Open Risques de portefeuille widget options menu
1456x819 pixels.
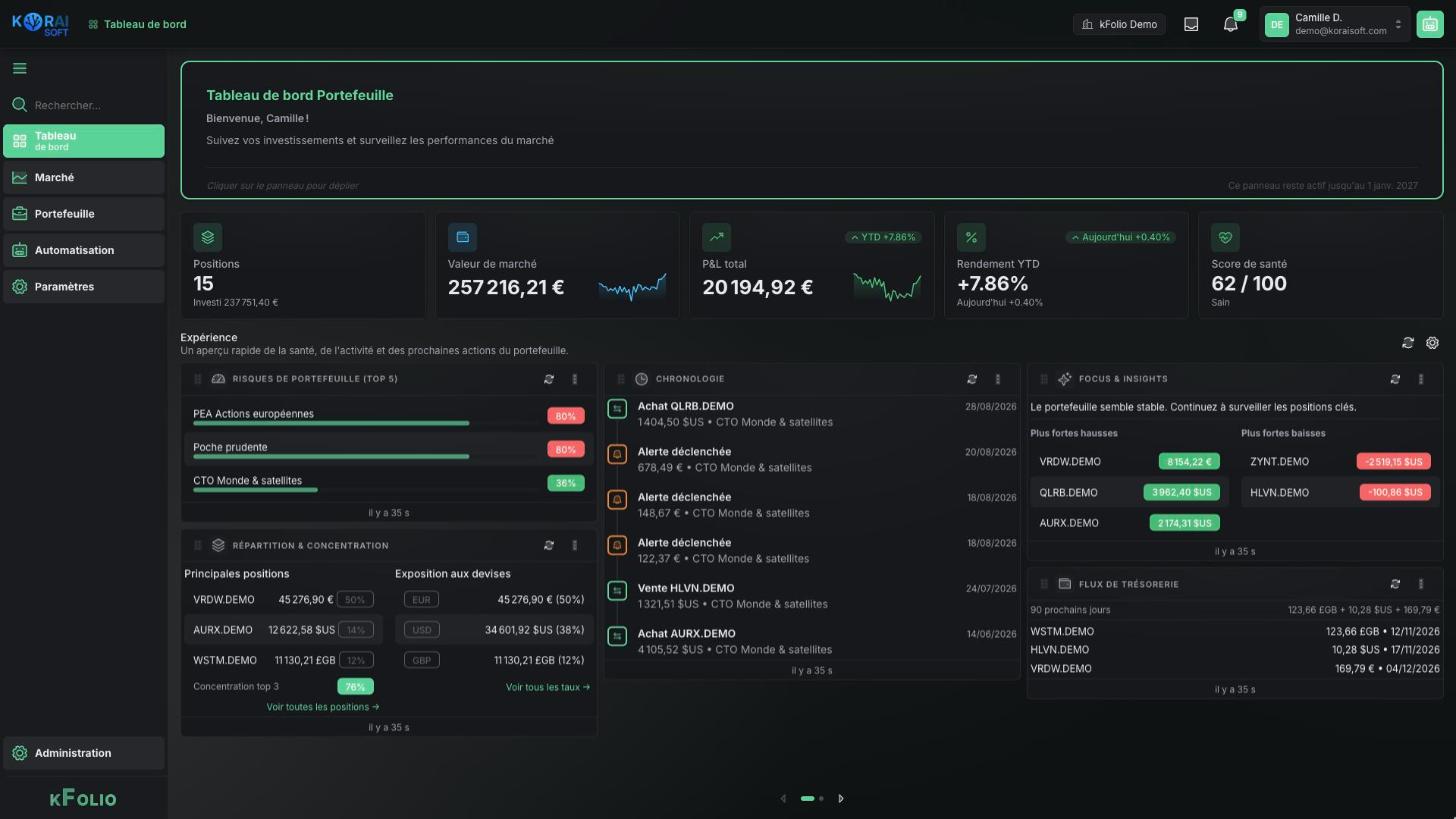pos(574,379)
